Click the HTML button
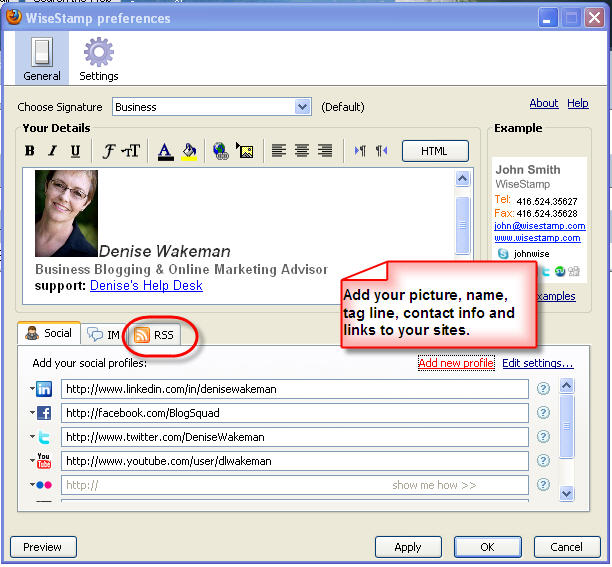The width and height of the screenshot is (612, 567). click(434, 151)
